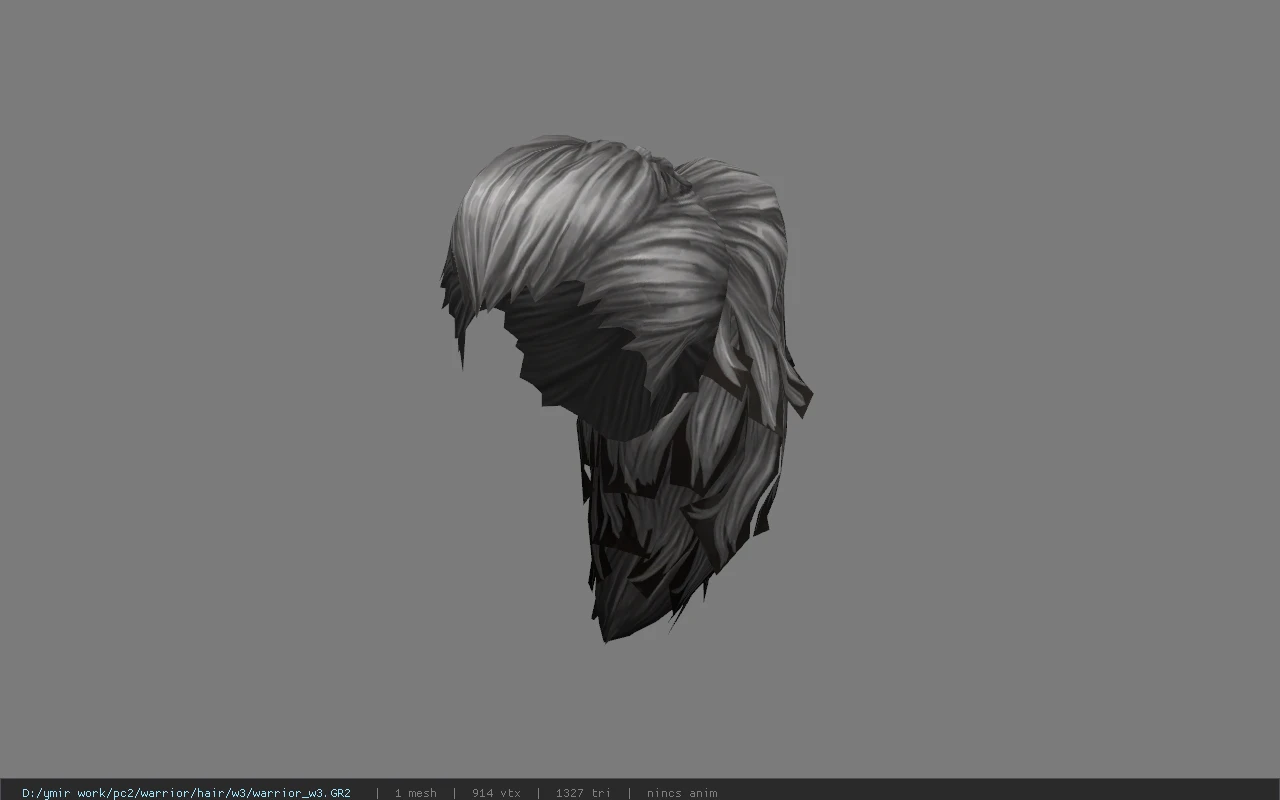This screenshot has height=800, width=1280.
Task: Click the '1 mesh' status entry
Action: [x=415, y=792]
